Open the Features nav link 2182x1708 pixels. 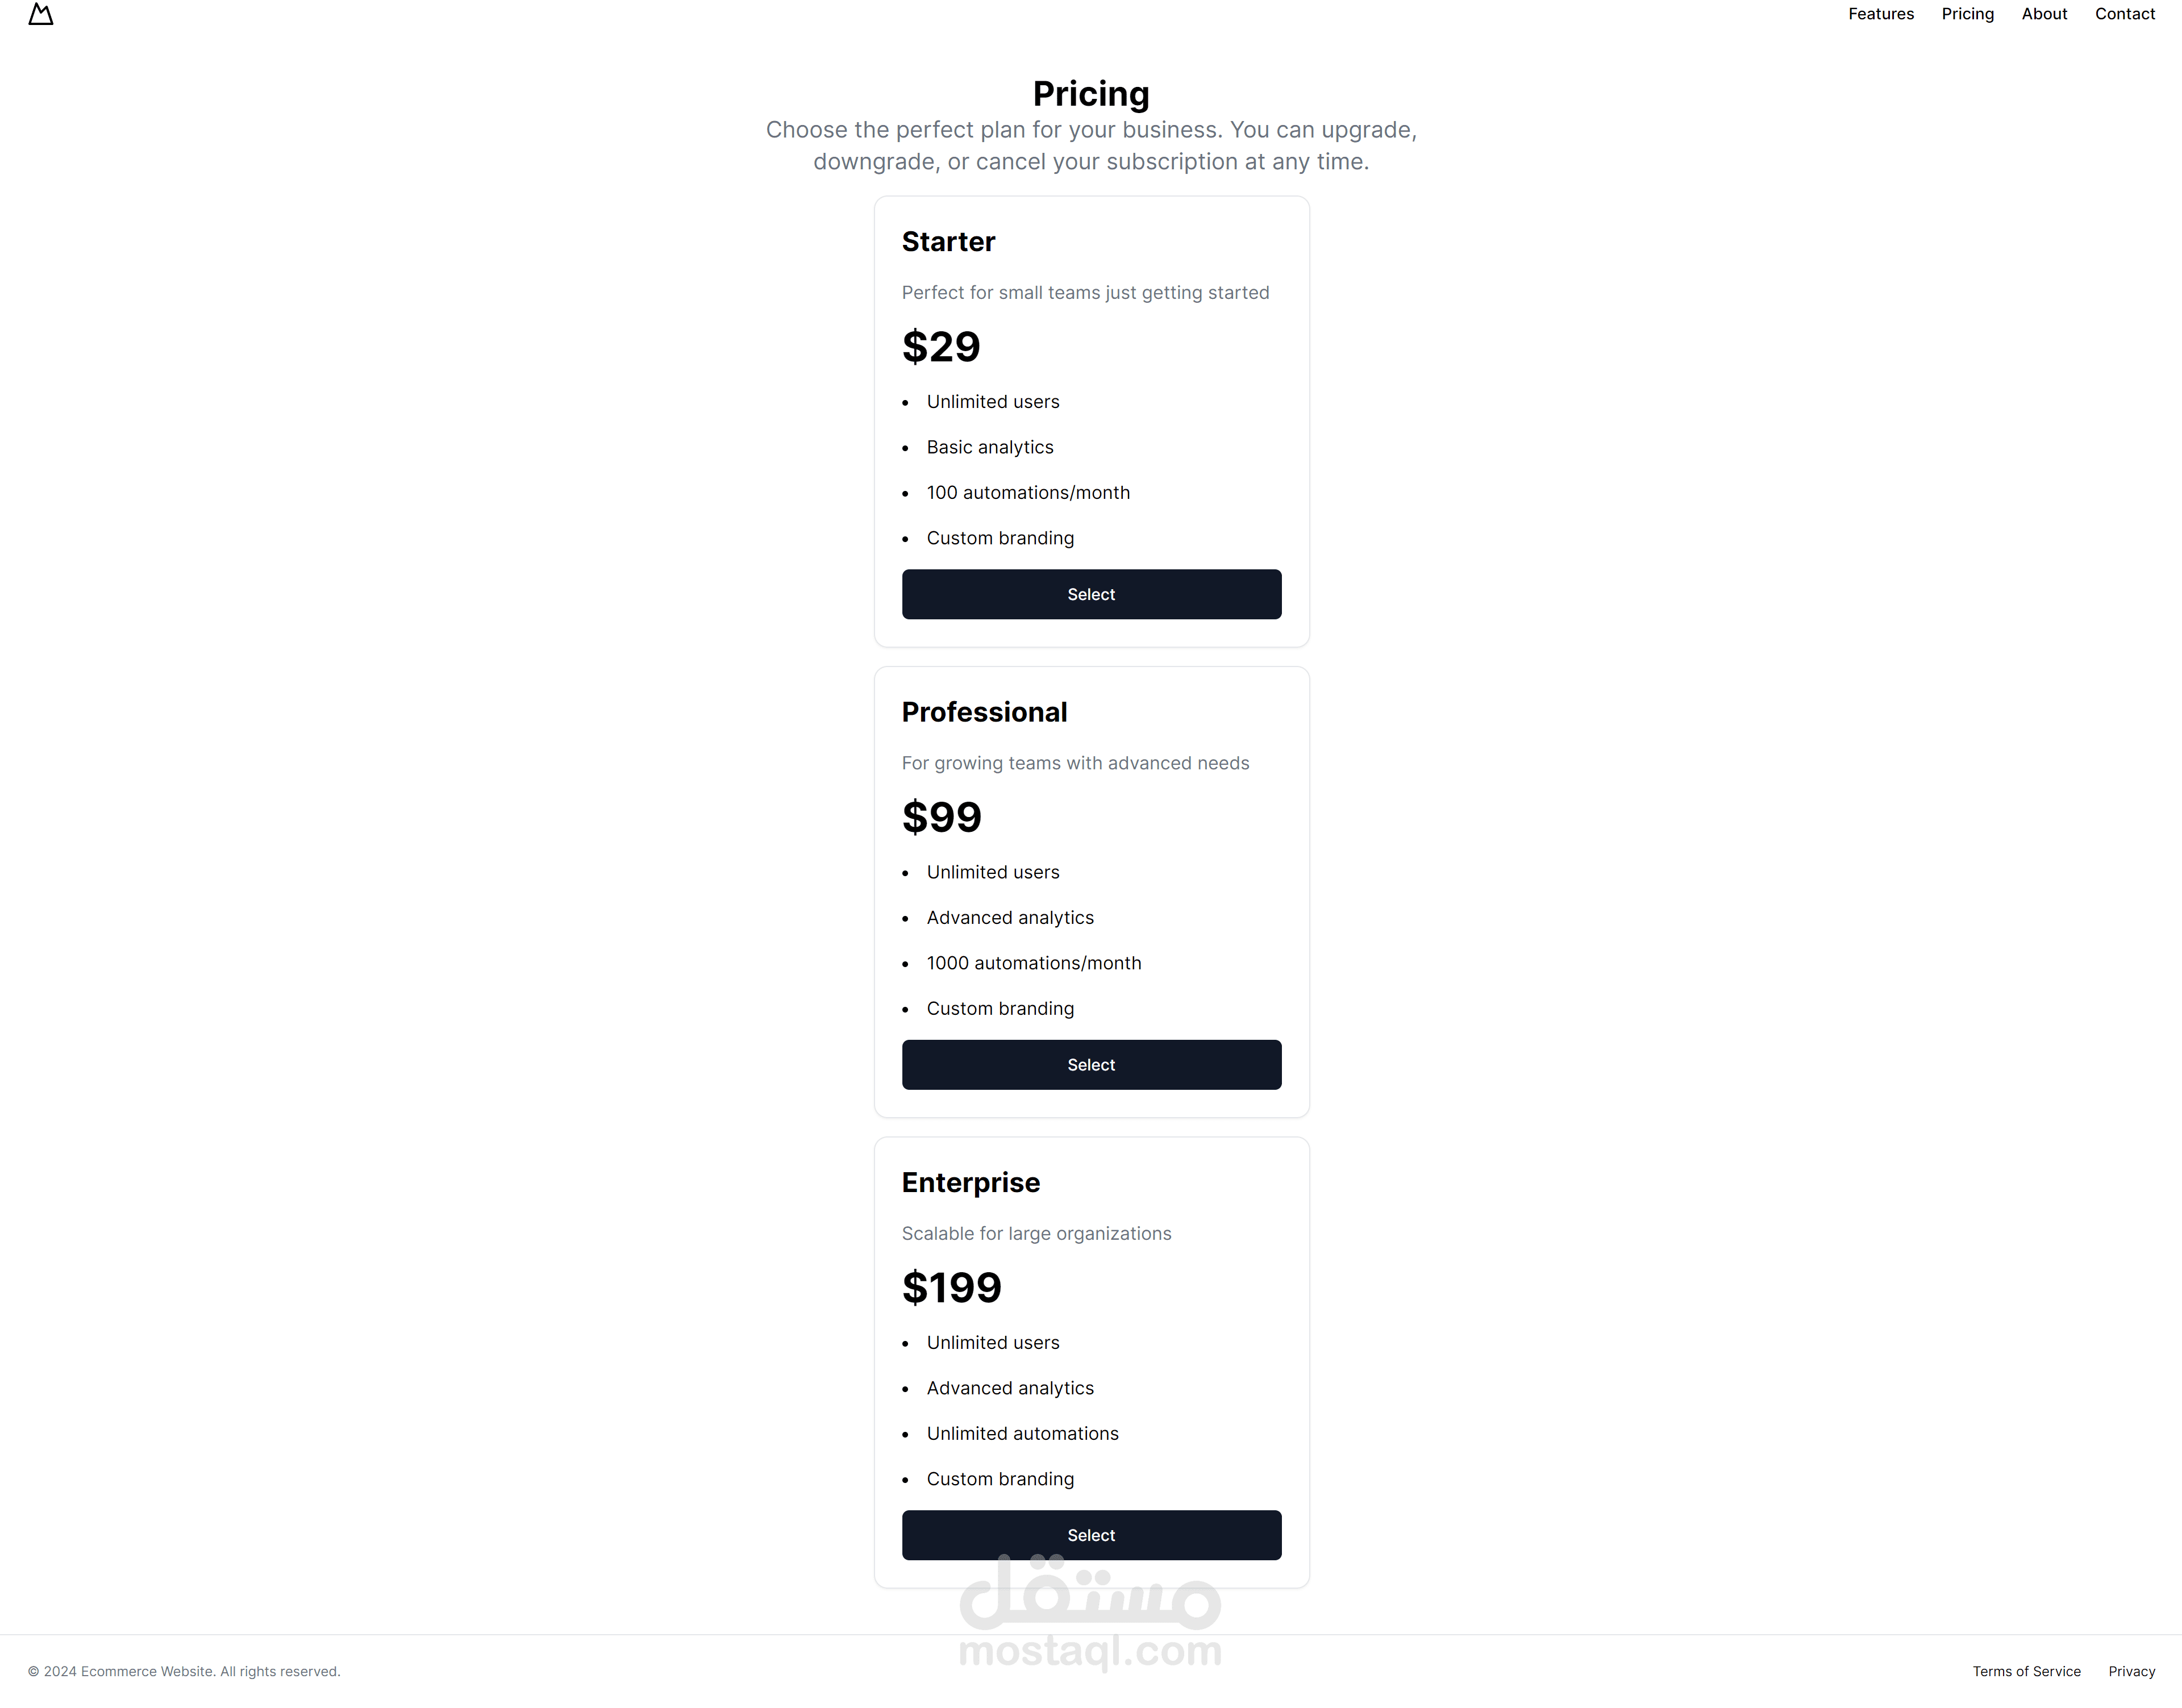(x=1880, y=14)
